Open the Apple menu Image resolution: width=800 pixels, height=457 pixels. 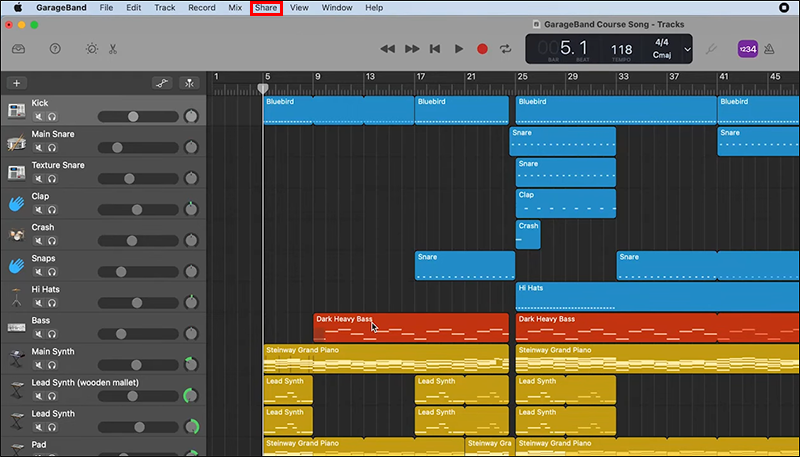(x=18, y=8)
